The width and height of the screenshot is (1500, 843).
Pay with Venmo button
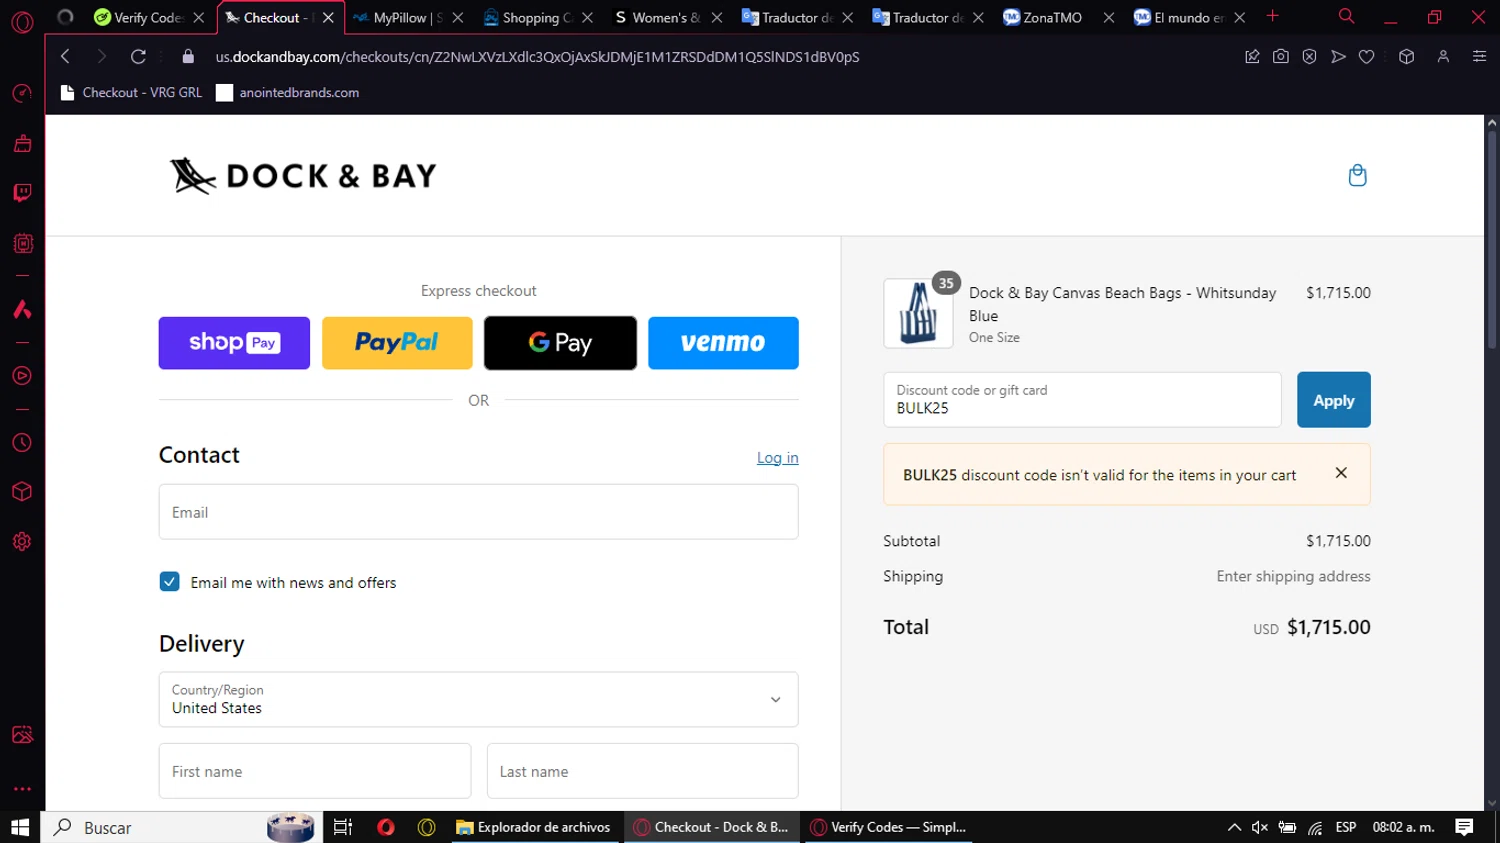tap(723, 343)
